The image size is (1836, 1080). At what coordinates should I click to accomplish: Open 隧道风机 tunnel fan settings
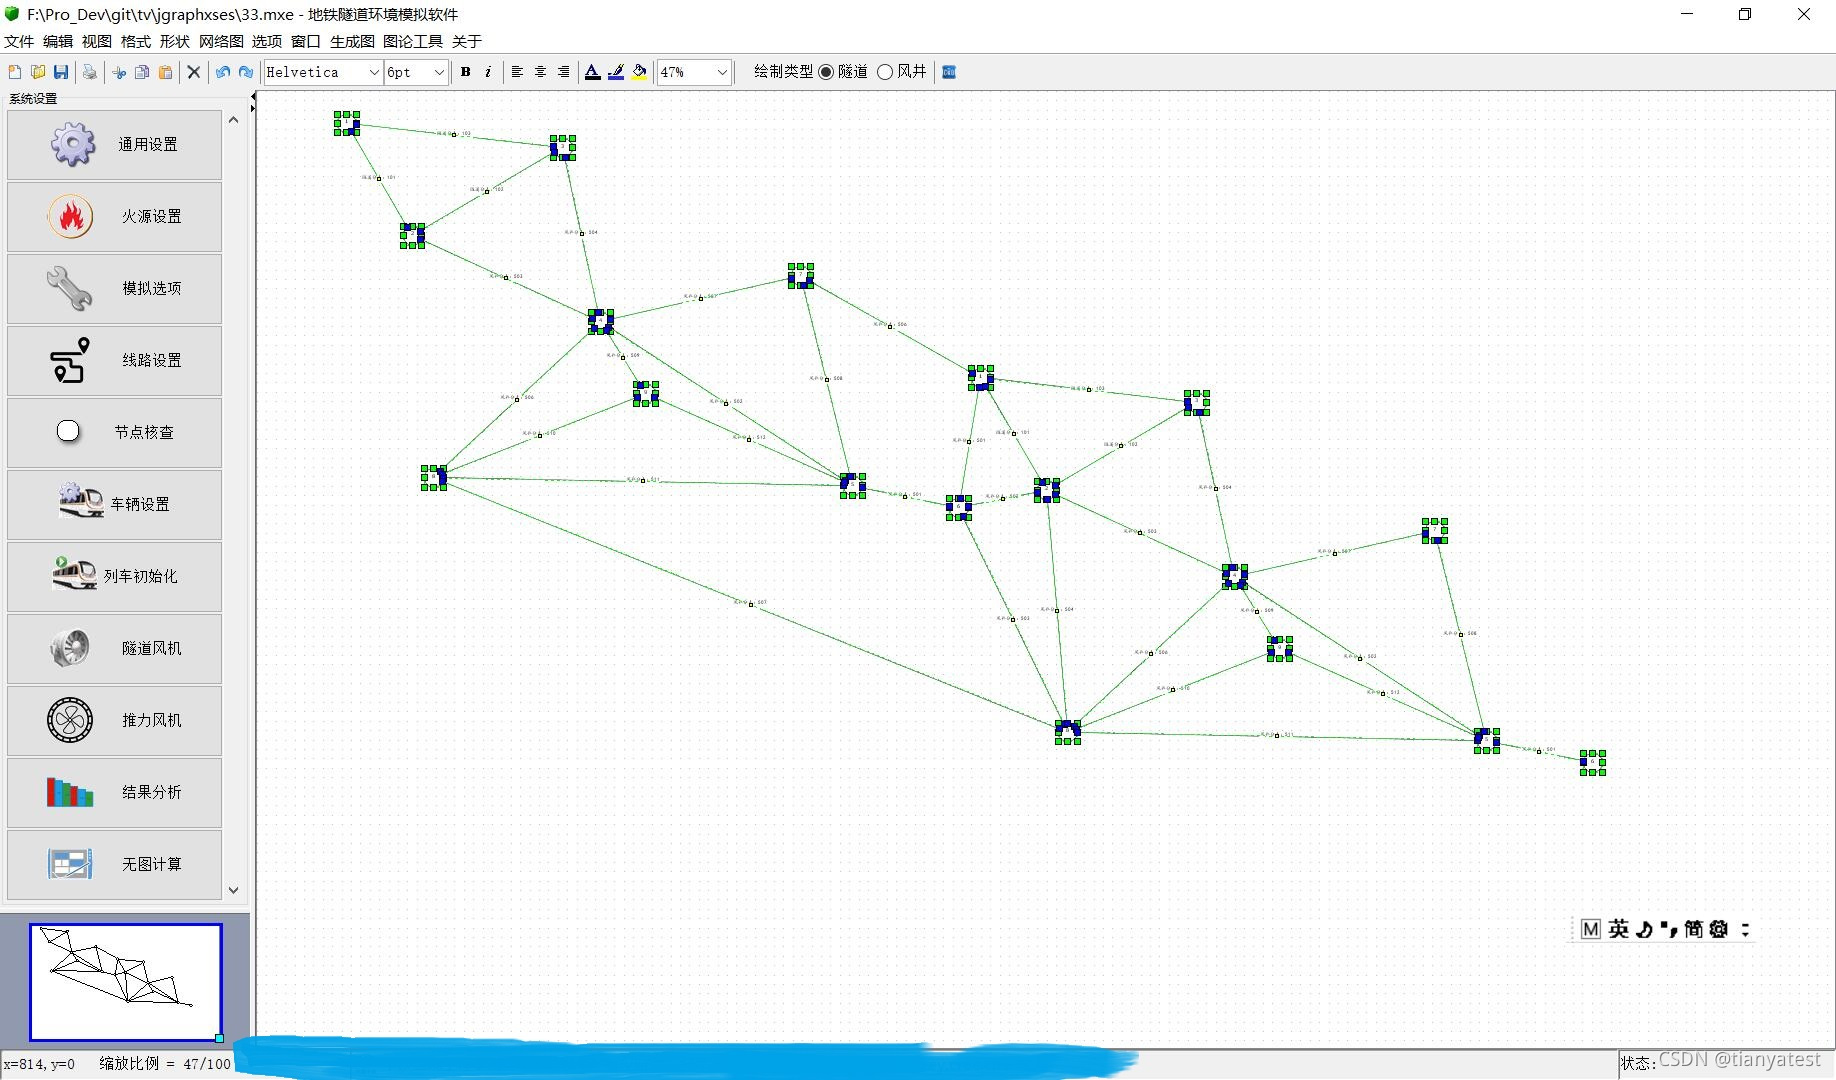114,649
